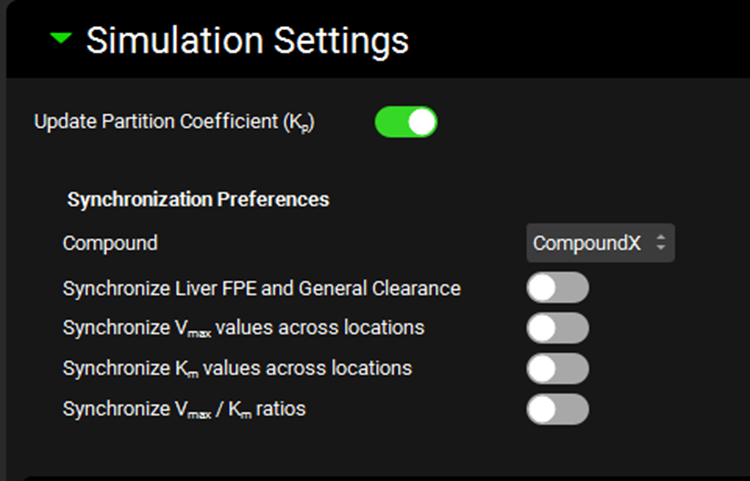Click the Synchronize Km values label text
The image size is (750, 481).
tap(237, 368)
